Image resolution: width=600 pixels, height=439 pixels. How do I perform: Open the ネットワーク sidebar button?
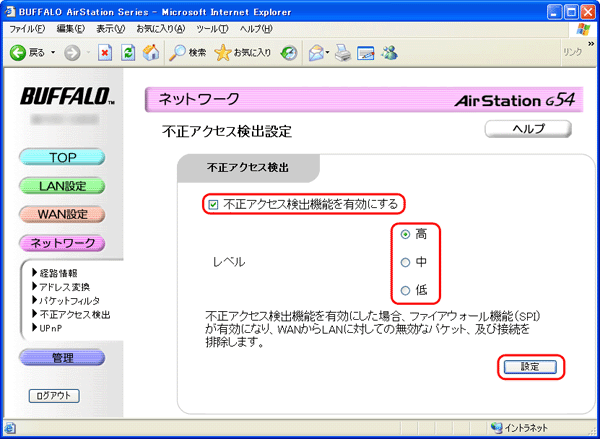tap(62, 243)
